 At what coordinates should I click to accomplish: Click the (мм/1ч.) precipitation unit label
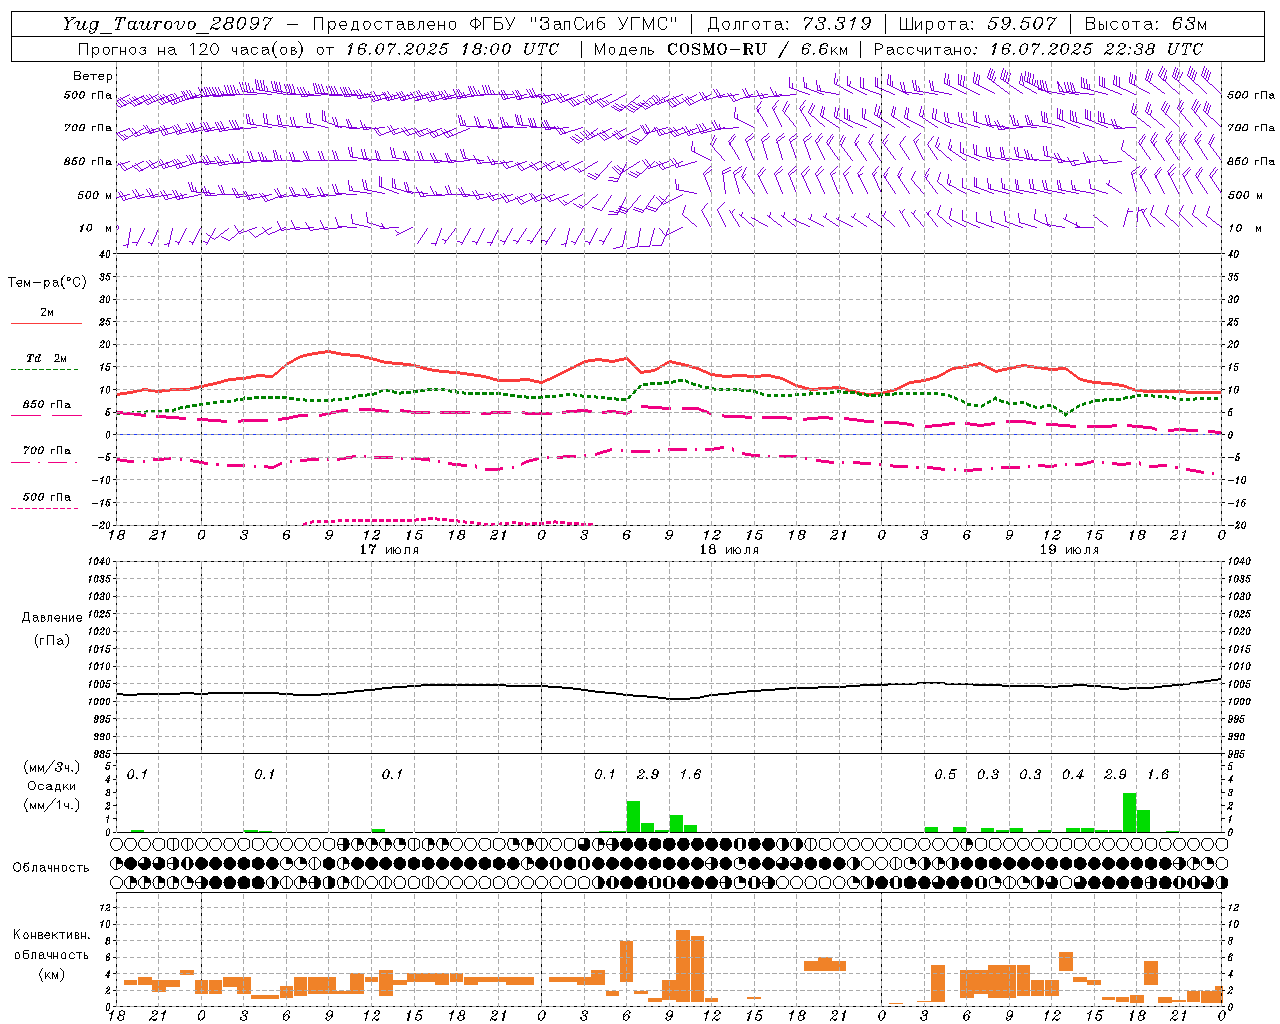52,805
